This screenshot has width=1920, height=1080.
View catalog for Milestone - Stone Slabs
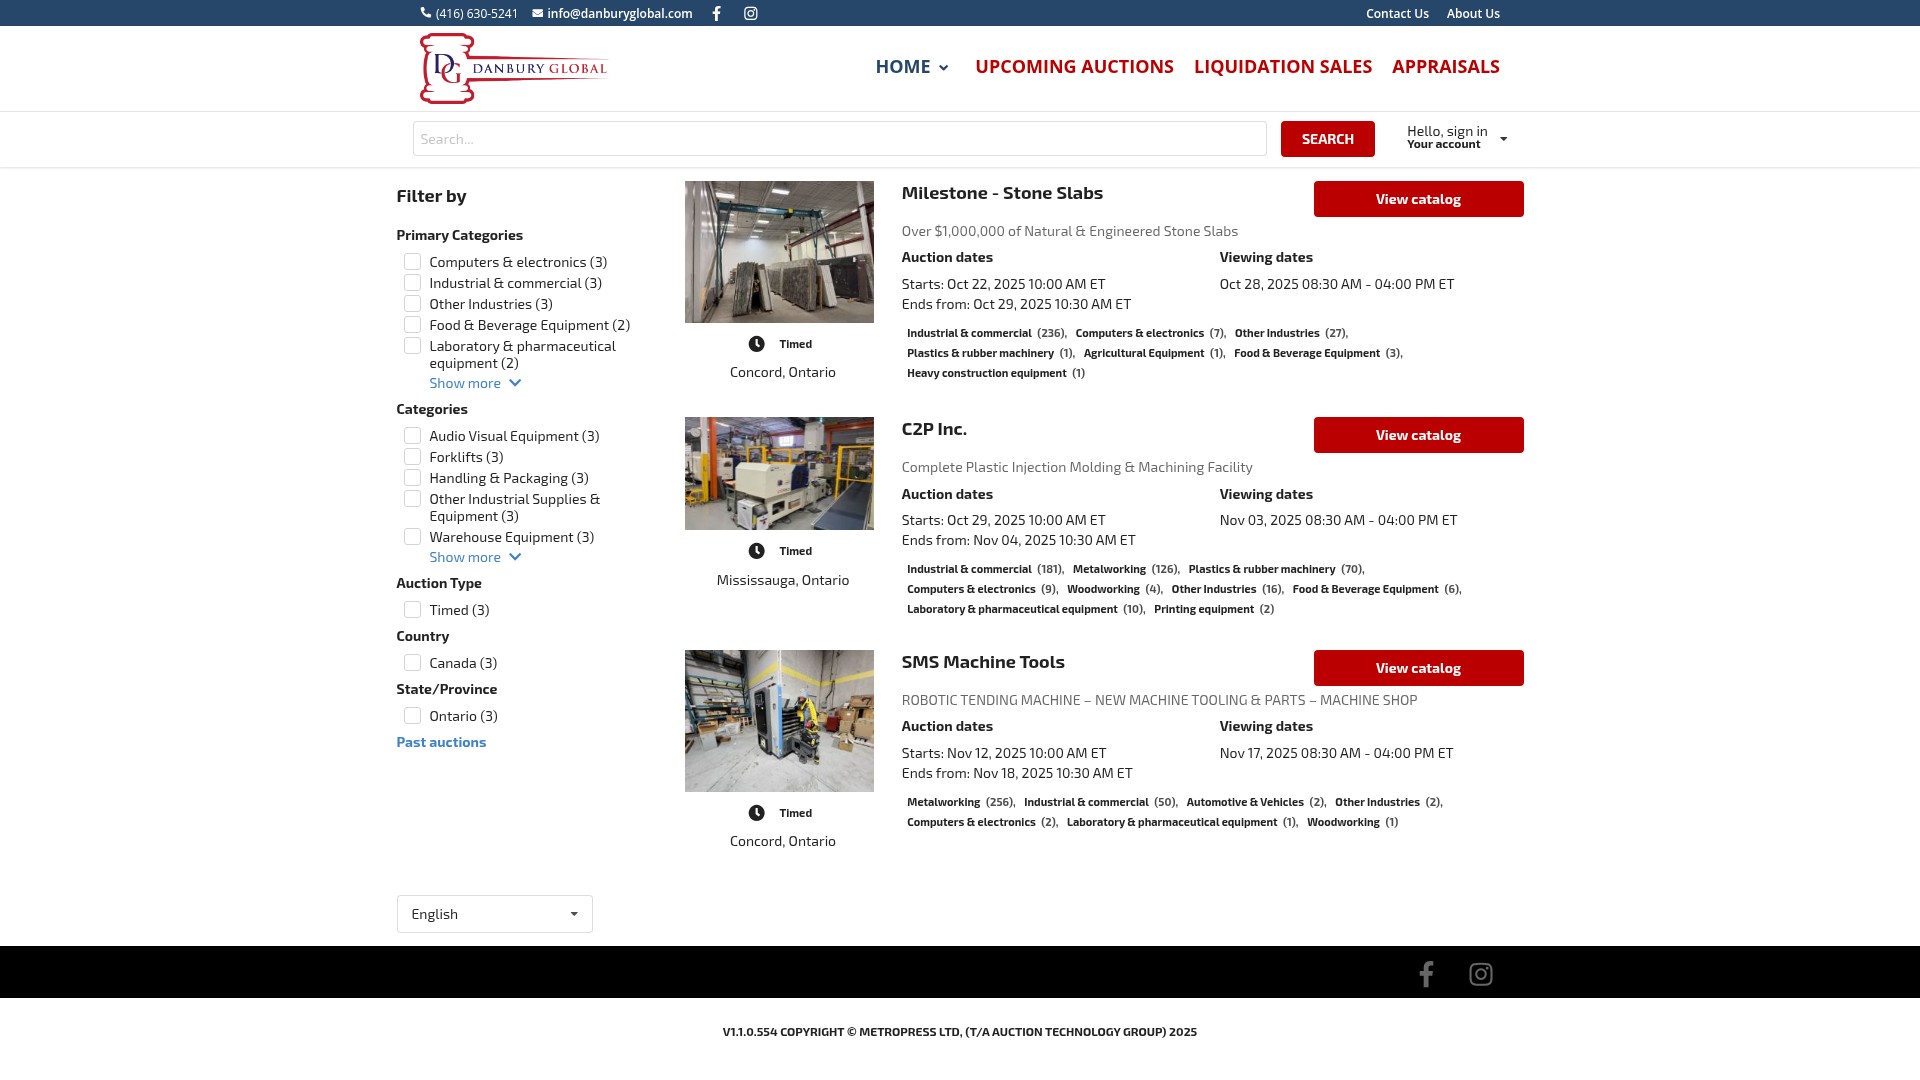1419,199
